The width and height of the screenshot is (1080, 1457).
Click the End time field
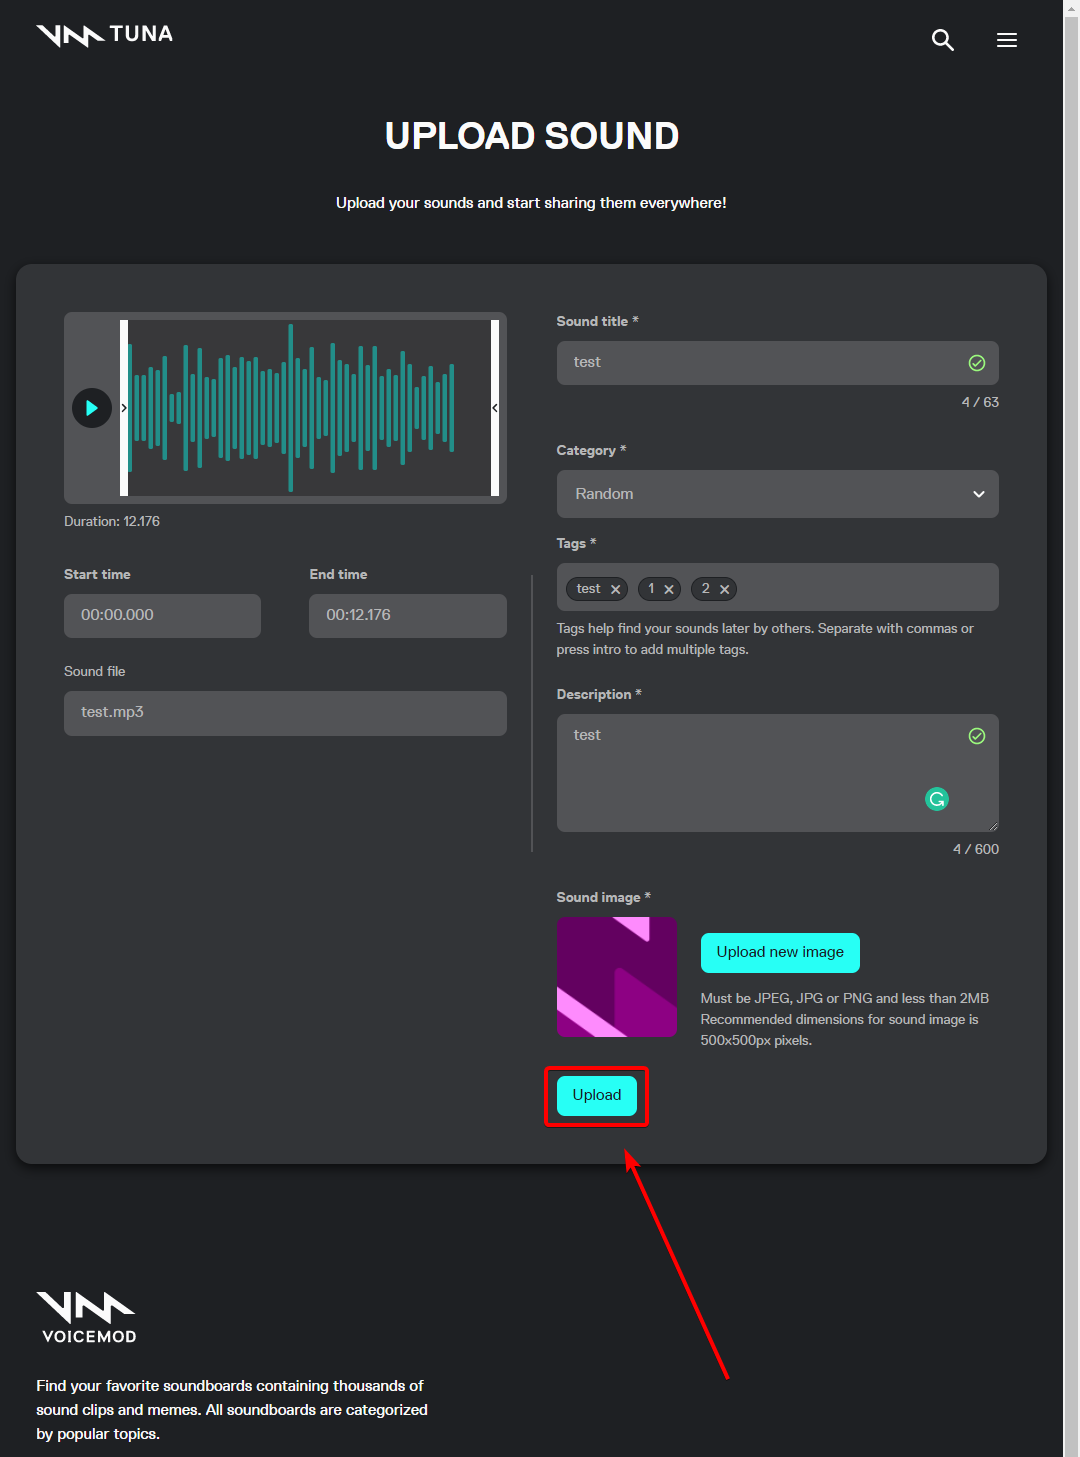[x=407, y=616]
